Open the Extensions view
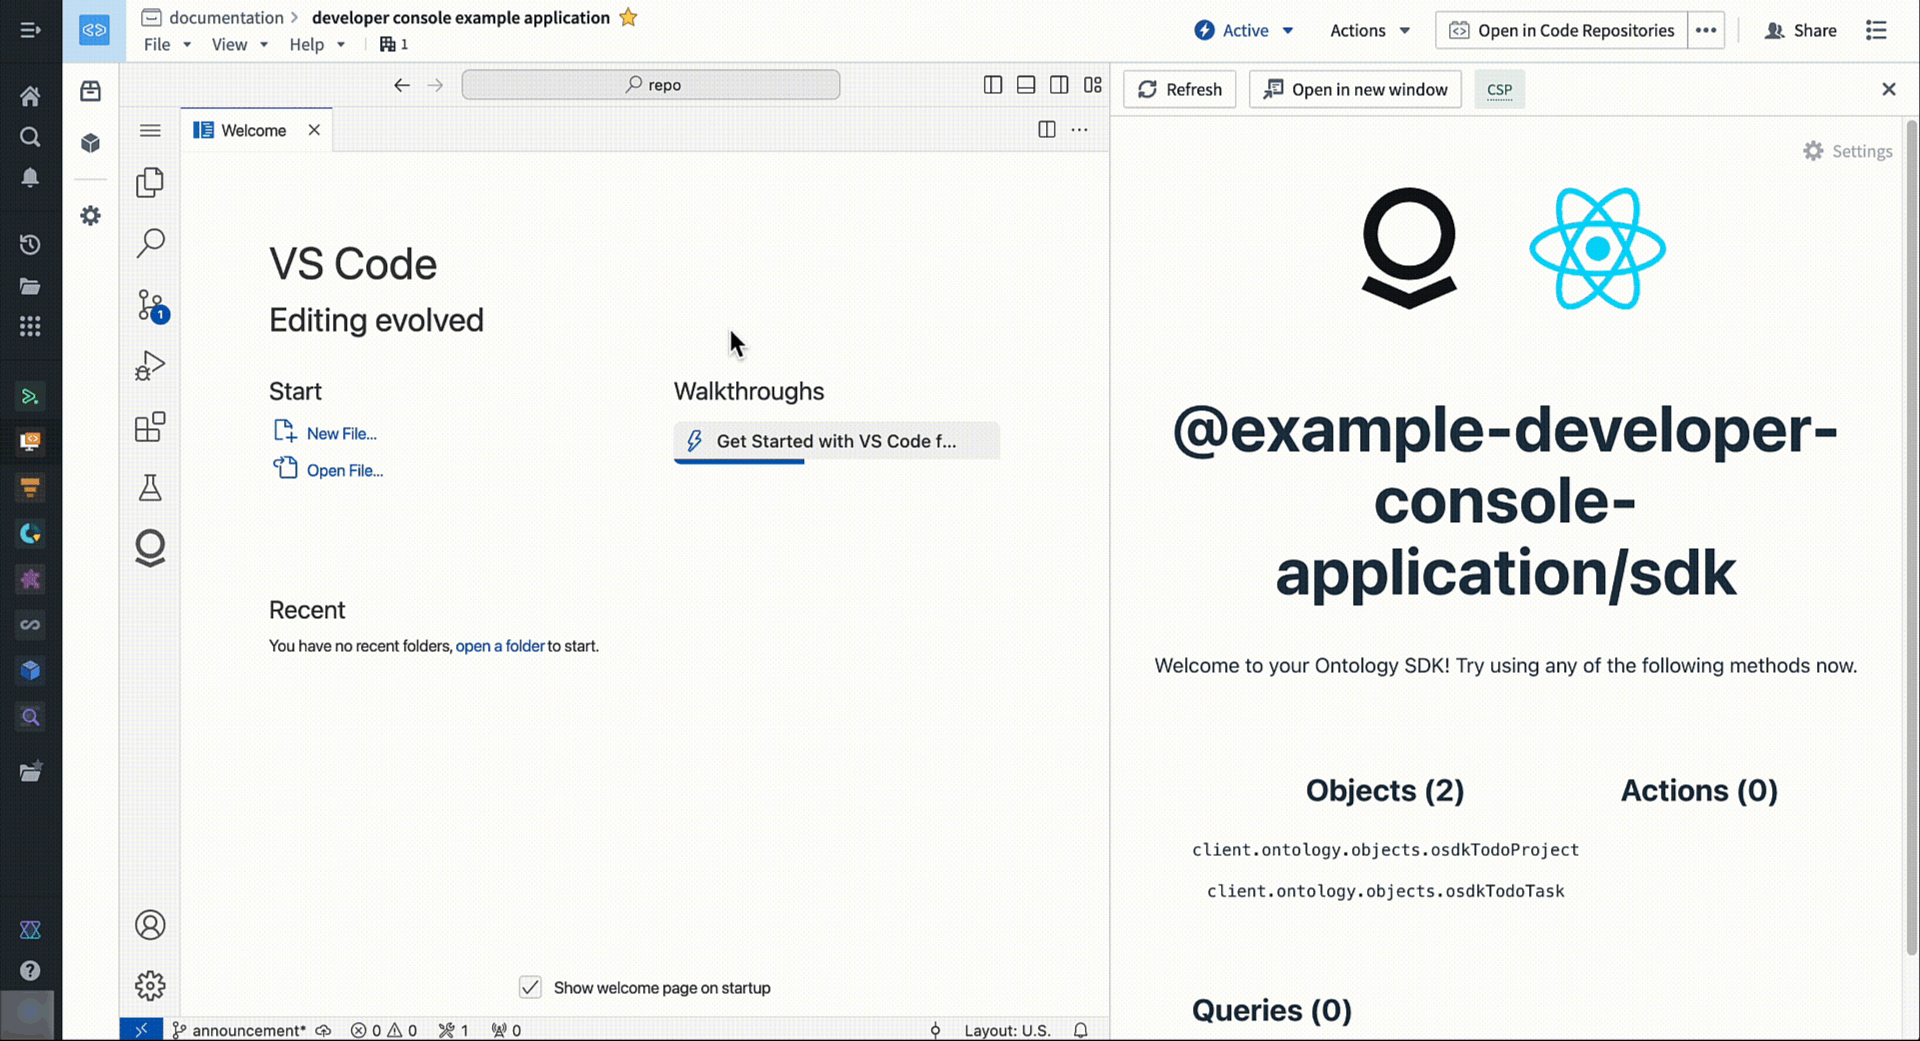The image size is (1920, 1041). [x=150, y=427]
